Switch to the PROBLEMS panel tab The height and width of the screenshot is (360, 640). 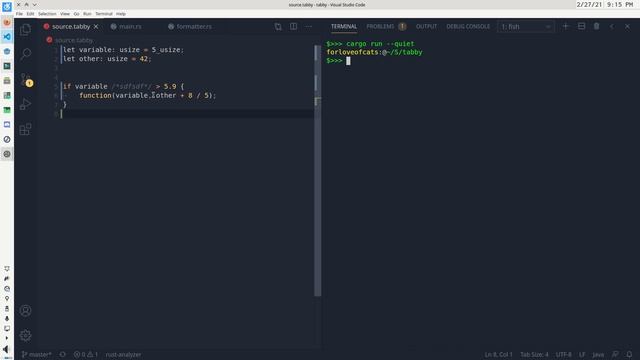coord(386,27)
